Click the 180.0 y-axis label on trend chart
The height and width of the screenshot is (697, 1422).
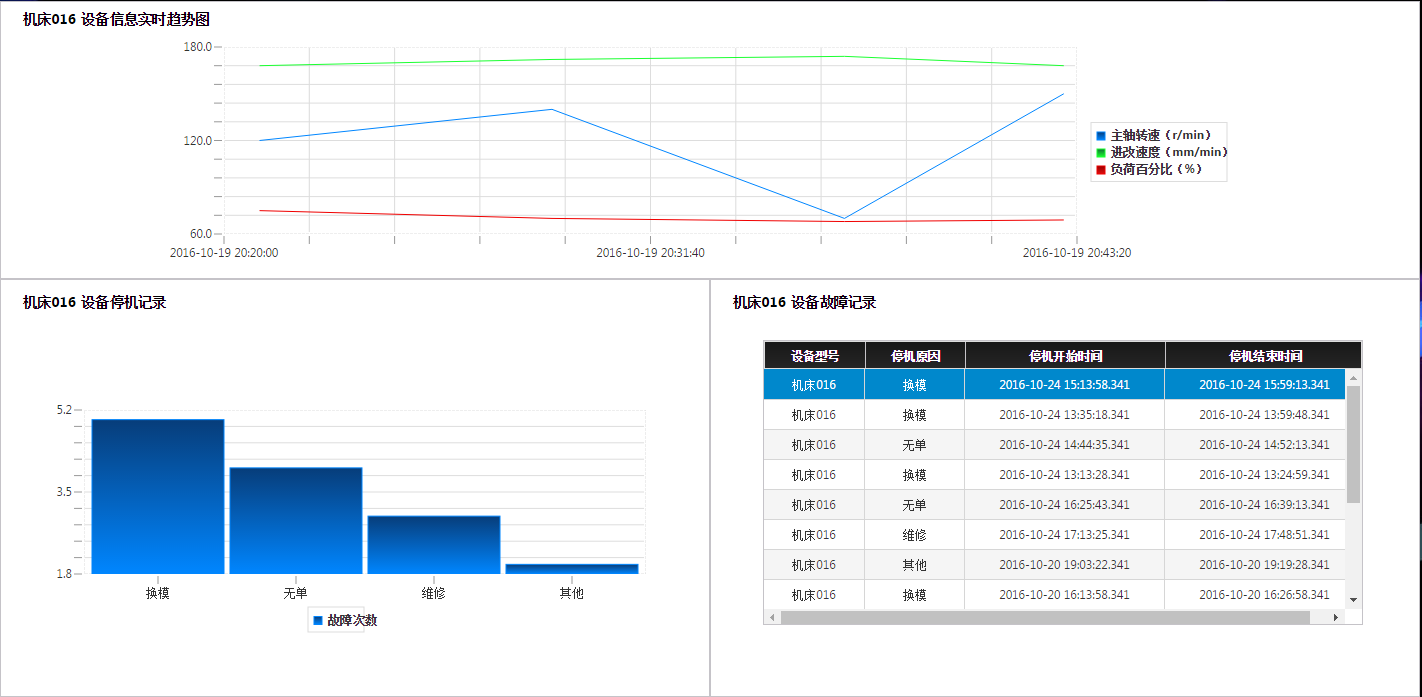197,47
